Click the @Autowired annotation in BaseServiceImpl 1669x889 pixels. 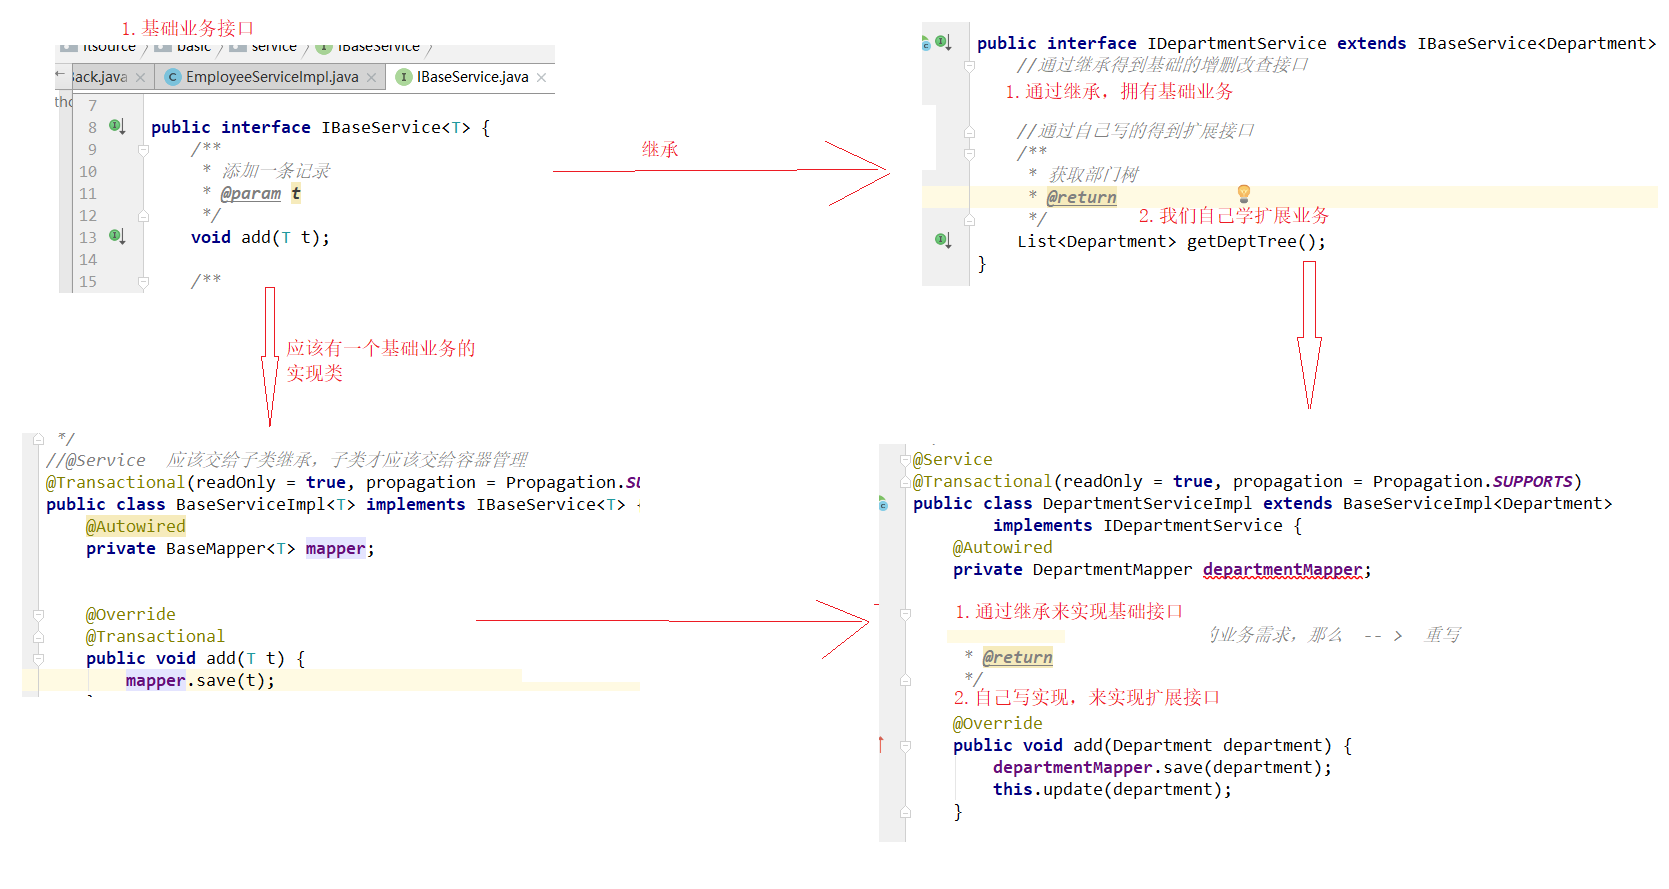[135, 526]
